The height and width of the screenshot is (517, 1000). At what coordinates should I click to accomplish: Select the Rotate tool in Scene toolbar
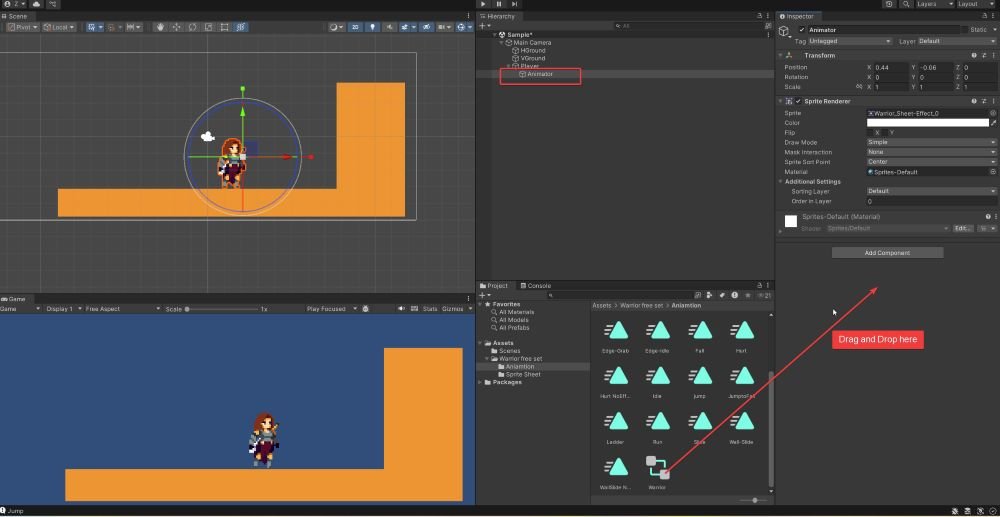(x=192, y=27)
